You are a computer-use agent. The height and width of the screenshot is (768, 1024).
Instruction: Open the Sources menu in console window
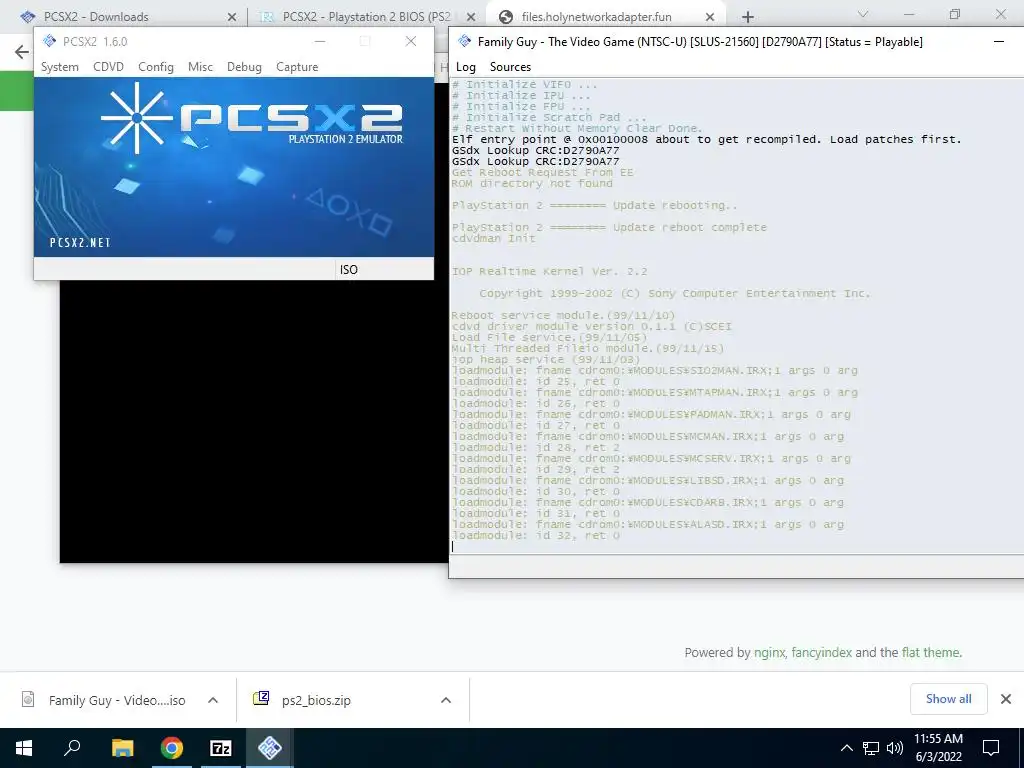(x=510, y=67)
